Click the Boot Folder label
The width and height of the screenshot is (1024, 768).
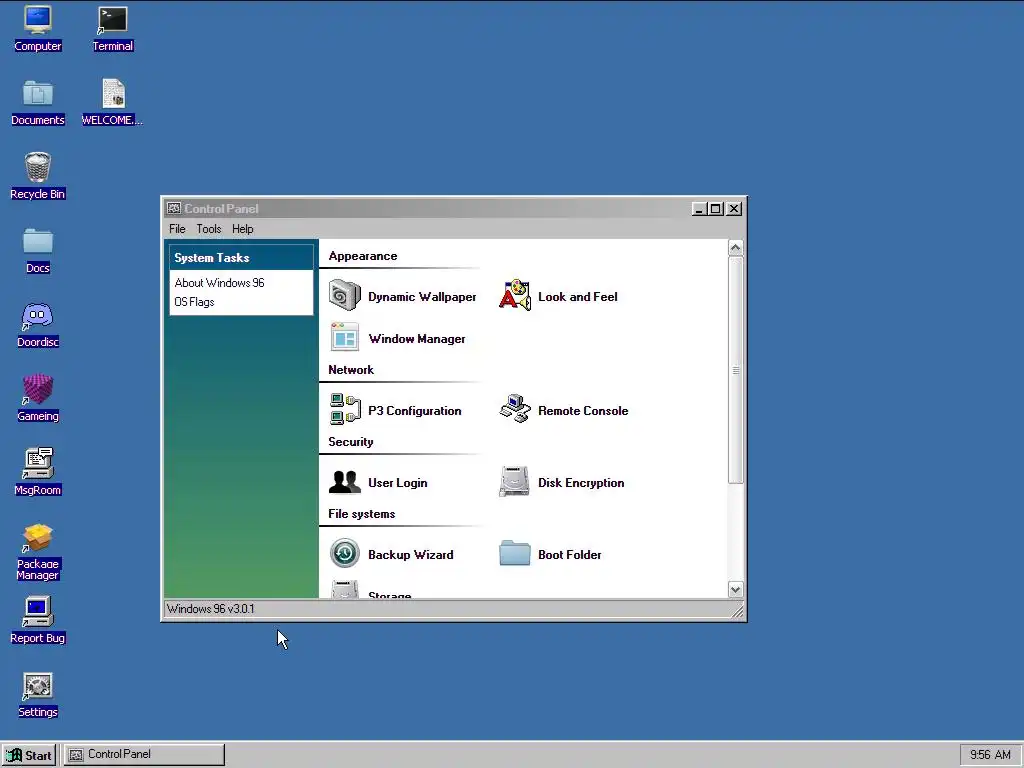(x=569, y=554)
